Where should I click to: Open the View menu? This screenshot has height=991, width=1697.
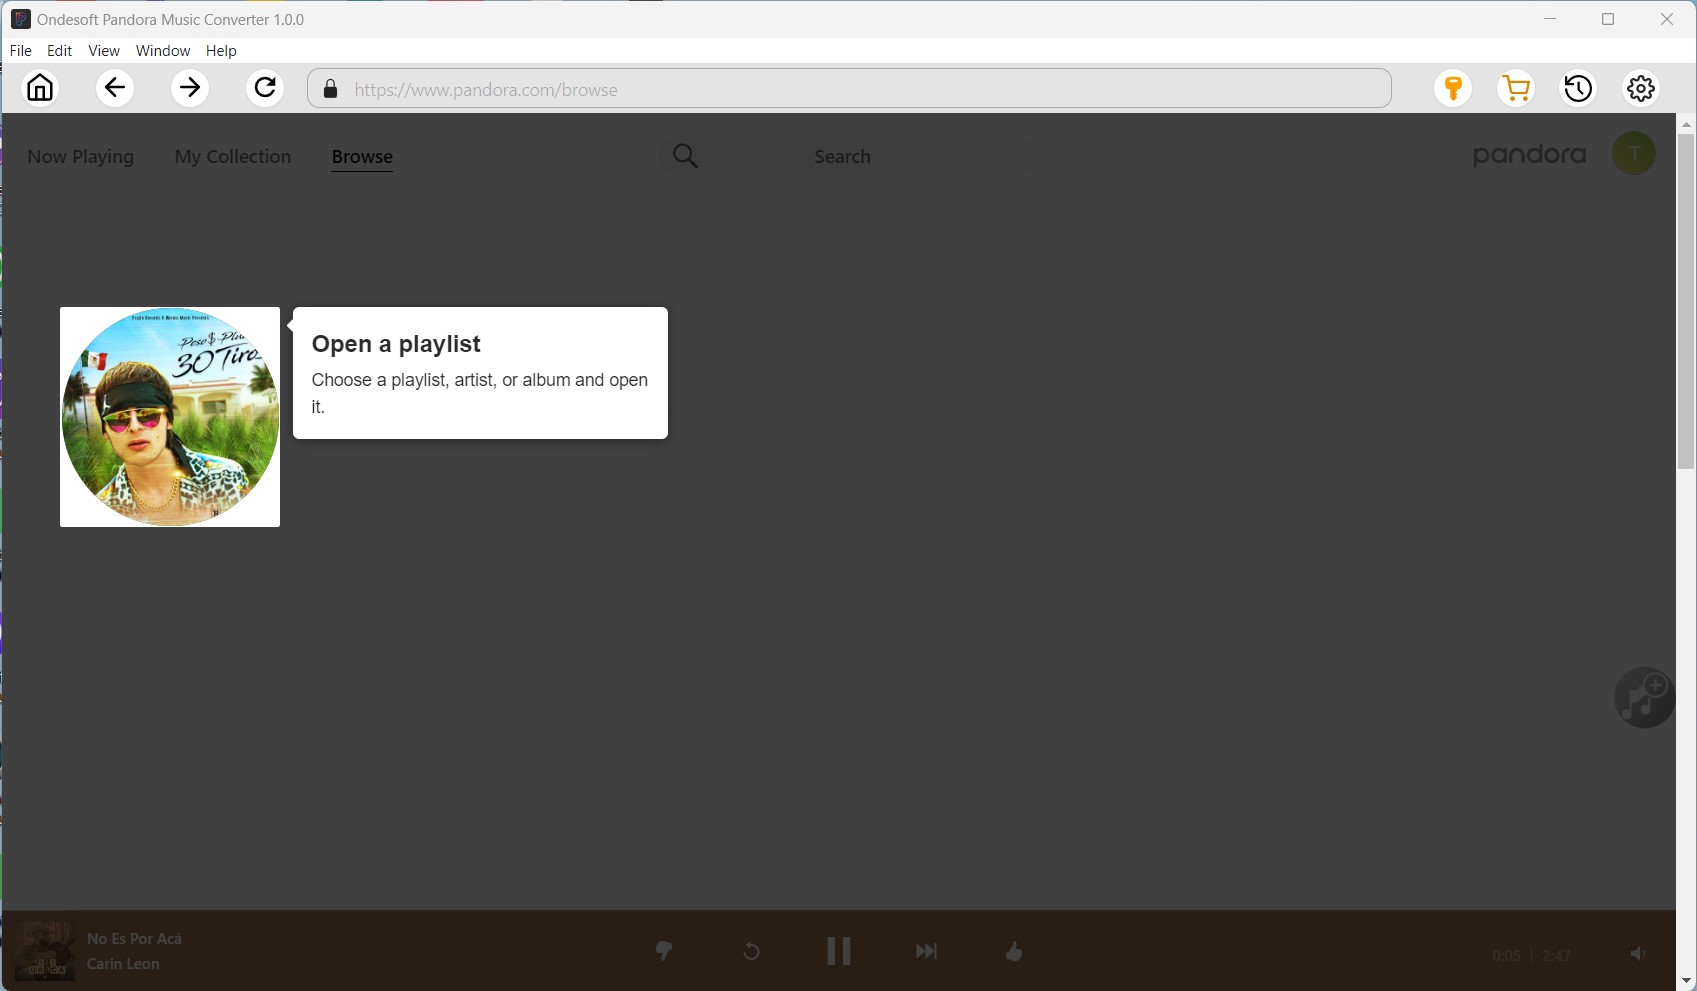click(x=104, y=50)
